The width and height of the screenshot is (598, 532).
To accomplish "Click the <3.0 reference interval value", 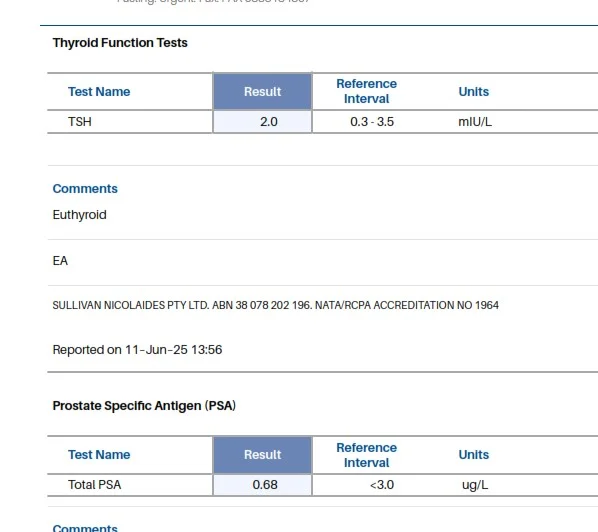I will tap(382, 485).
